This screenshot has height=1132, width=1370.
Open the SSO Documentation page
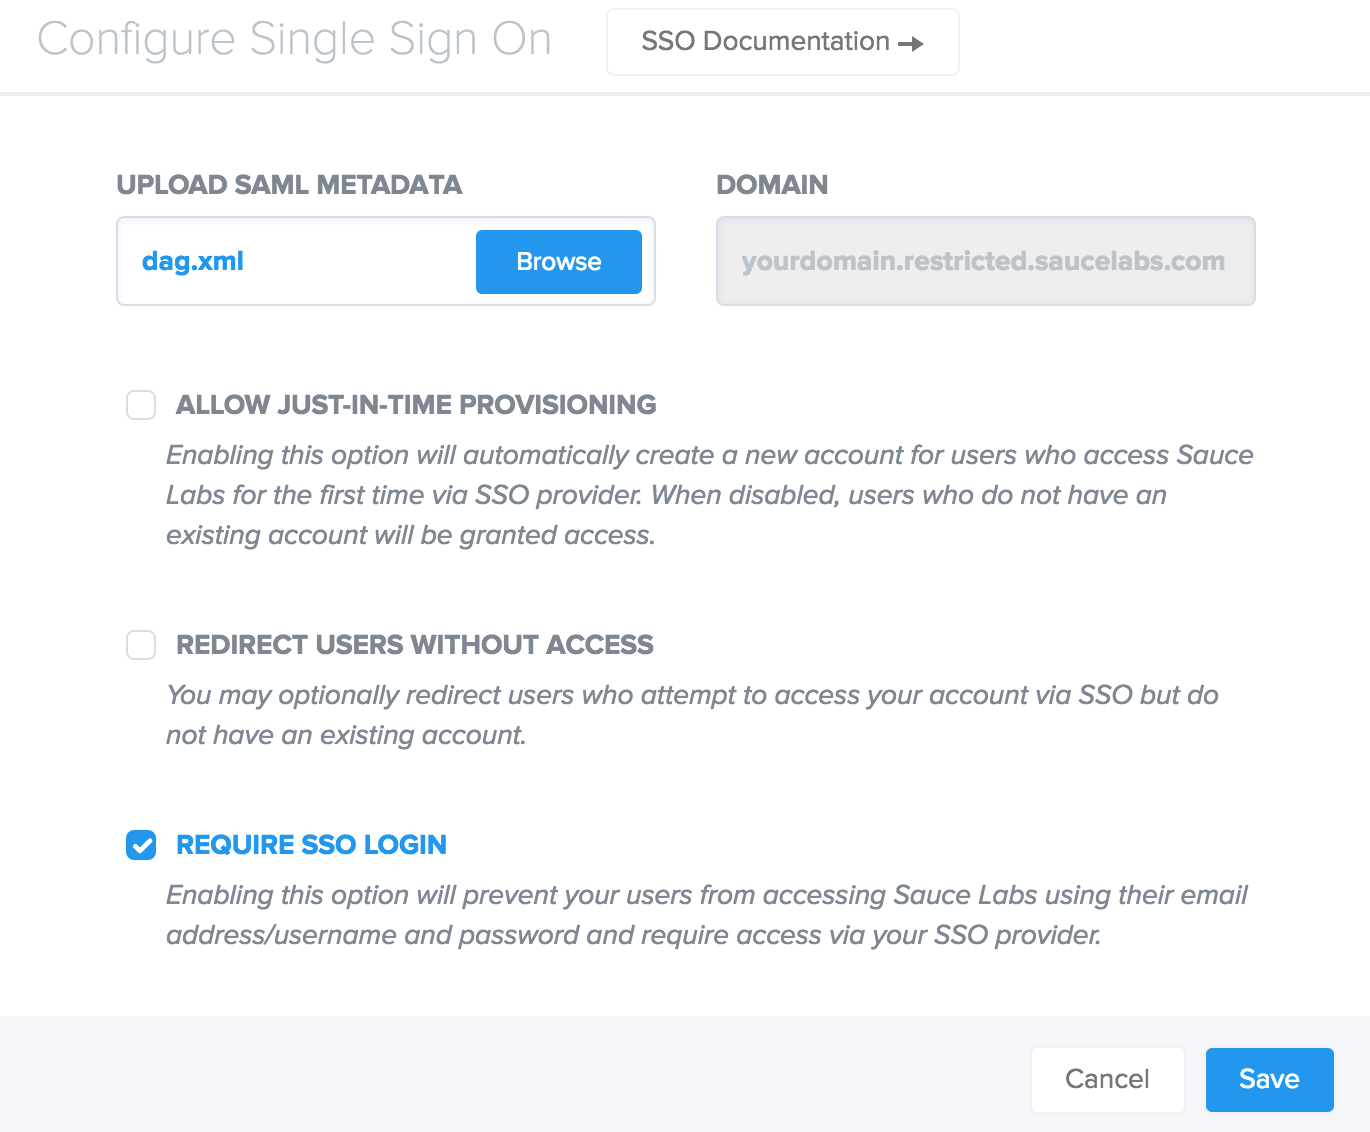pyautogui.click(x=782, y=41)
